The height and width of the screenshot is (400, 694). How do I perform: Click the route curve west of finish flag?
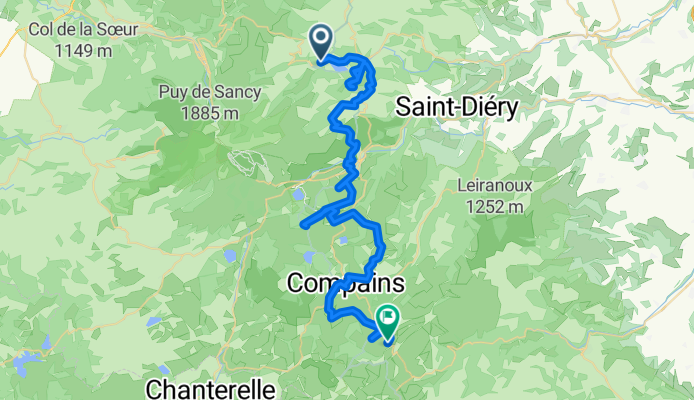(331, 308)
